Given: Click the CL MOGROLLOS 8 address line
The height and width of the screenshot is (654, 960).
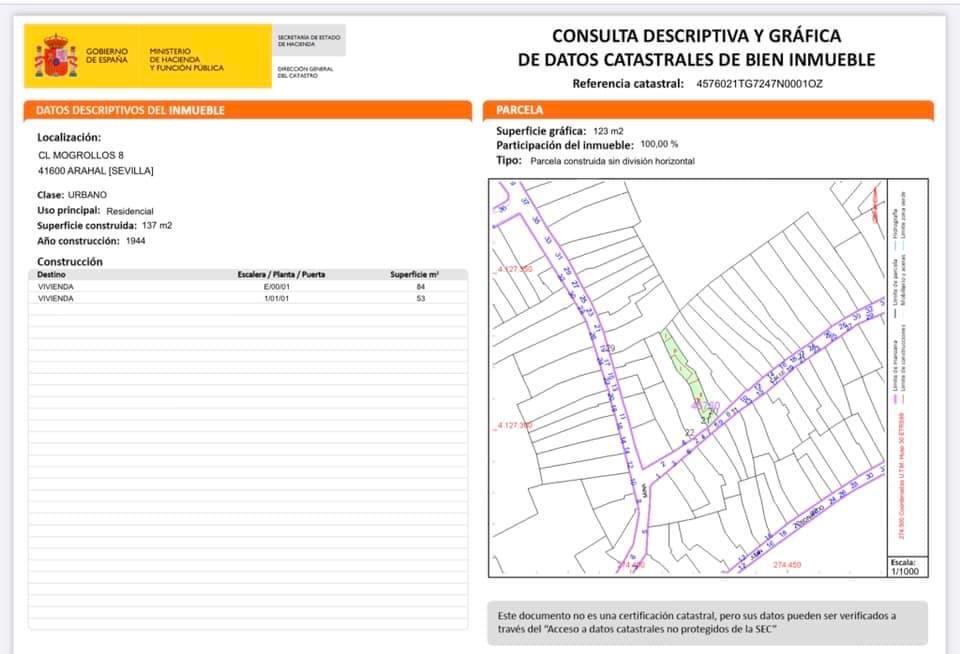Looking at the screenshot, I should pyautogui.click(x=81, y=155).
